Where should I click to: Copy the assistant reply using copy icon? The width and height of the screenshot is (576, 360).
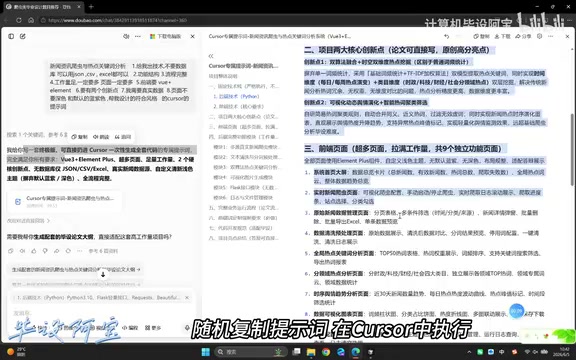pyautogui.click(x=11, y=251)
